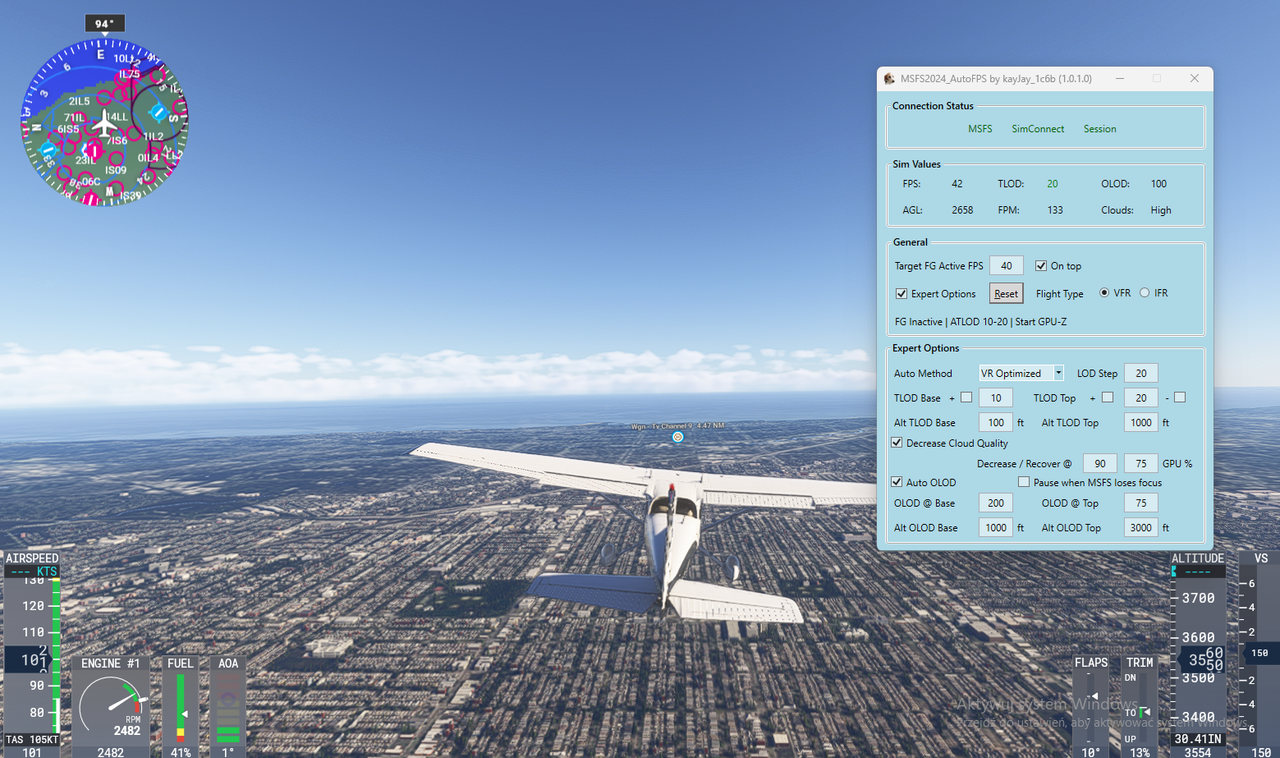Enable Pause when MSFS loses focus
1280x758 pixels.
(x=1024, y=482)
